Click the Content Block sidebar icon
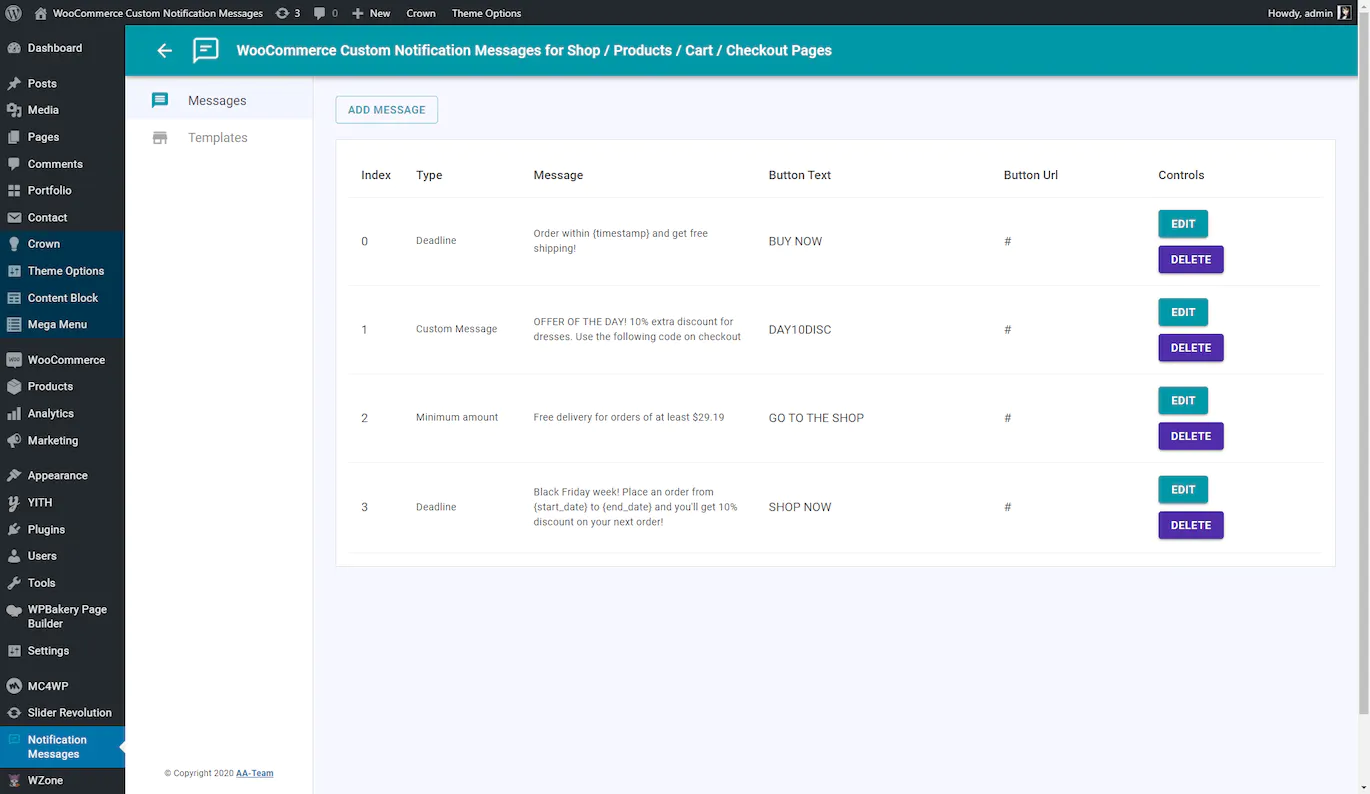Screen dimensions: 1370x794 [x=14, y=298]
